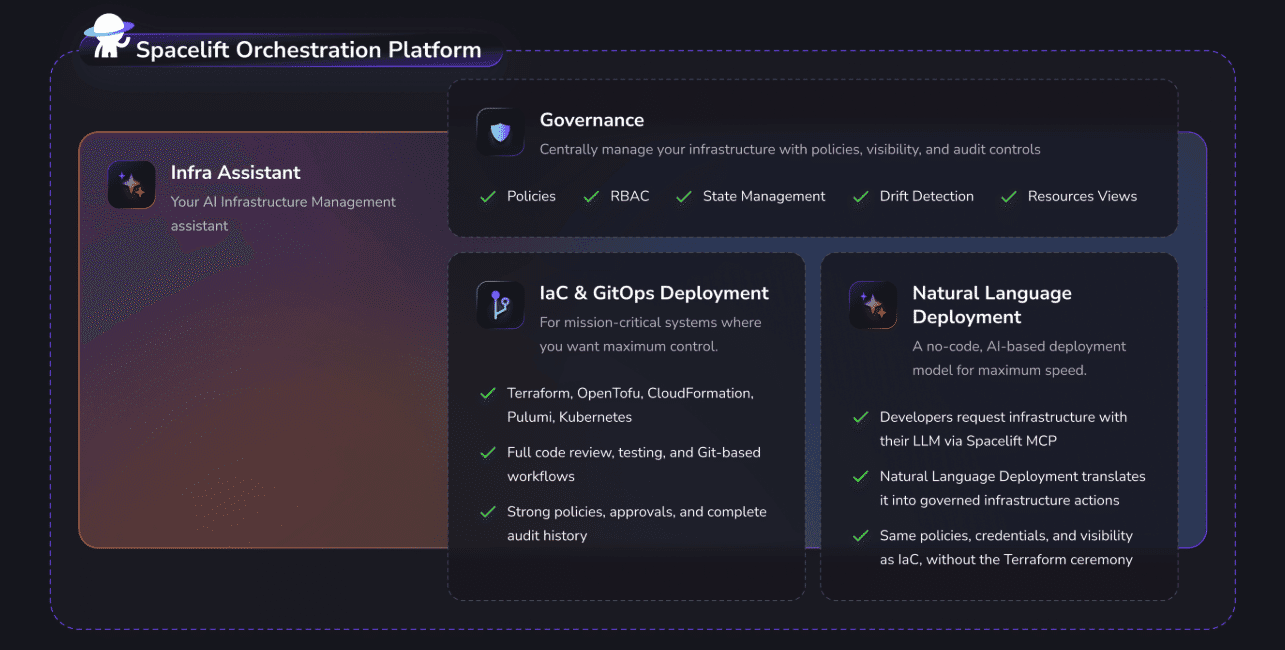Click the checkmark beside Full code review
This screenshot has width=1285, height=650.
coord(488,453)
